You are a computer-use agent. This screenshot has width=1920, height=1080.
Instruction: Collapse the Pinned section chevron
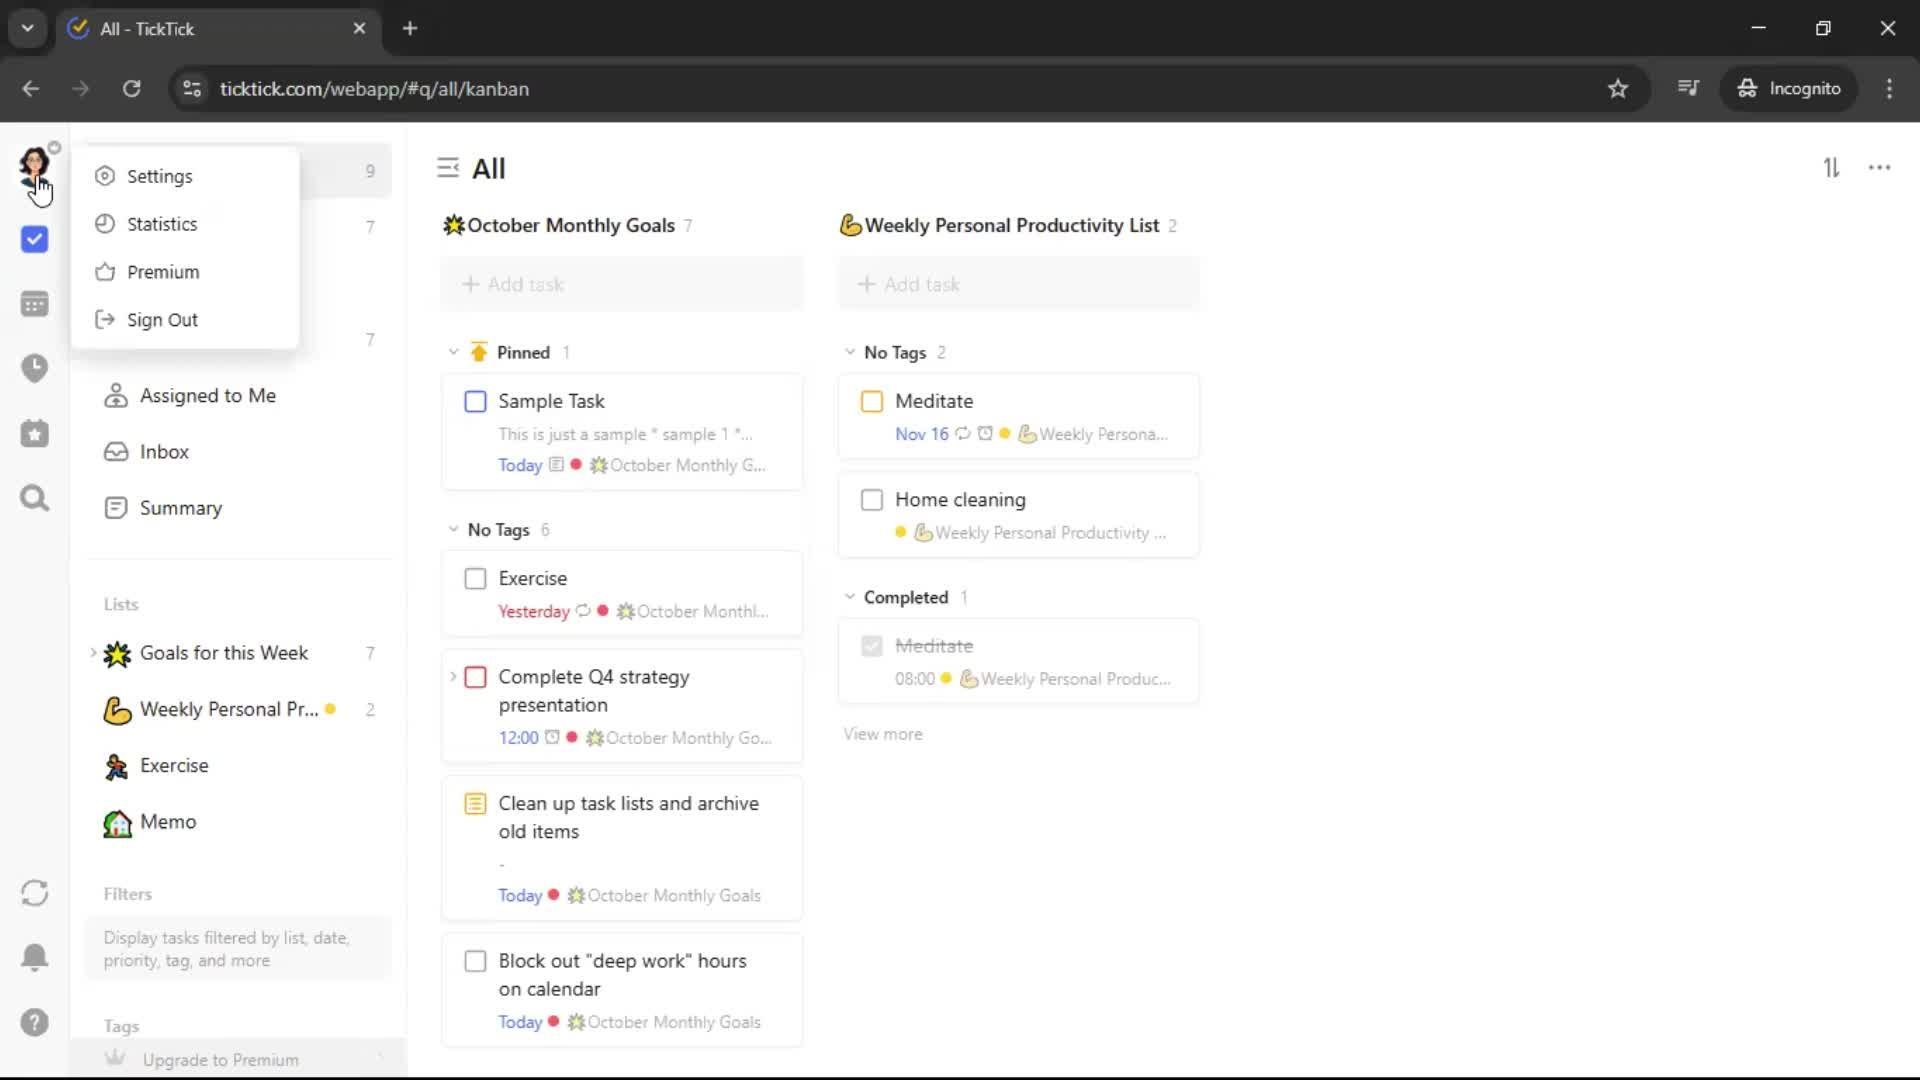[453, 352]
